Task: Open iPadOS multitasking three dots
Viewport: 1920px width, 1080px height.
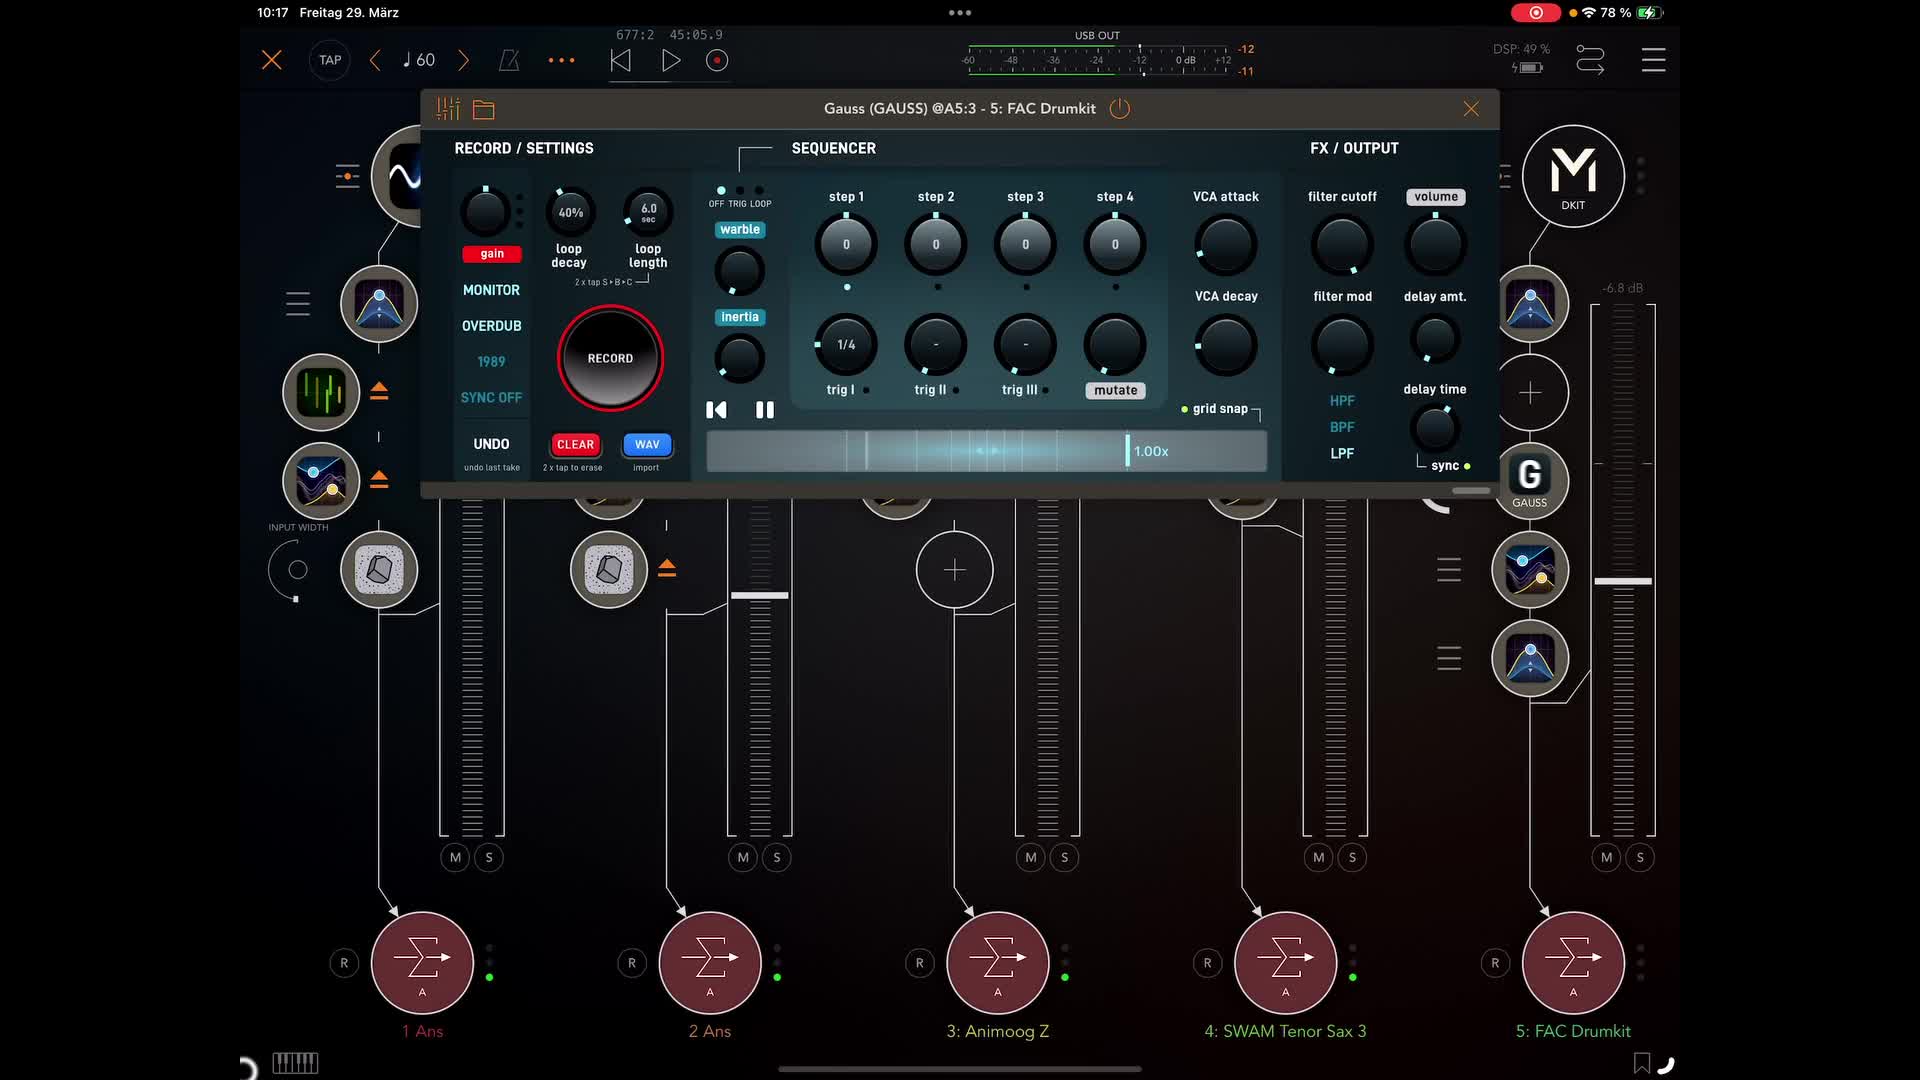Action: (x=960, y=13)
